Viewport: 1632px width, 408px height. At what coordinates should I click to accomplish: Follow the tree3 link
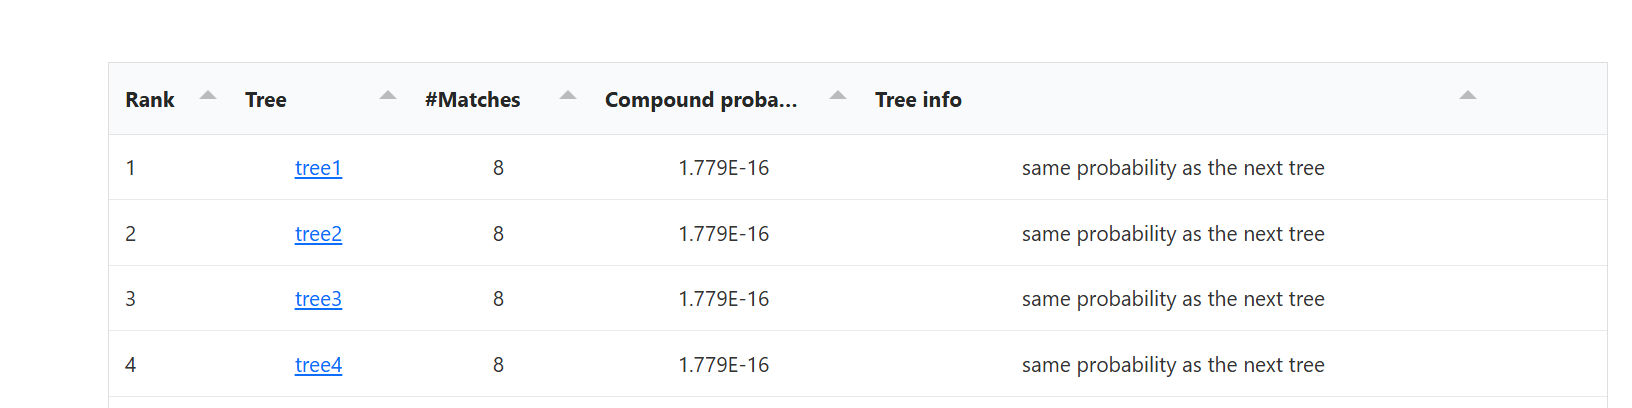tap(318, 299)
